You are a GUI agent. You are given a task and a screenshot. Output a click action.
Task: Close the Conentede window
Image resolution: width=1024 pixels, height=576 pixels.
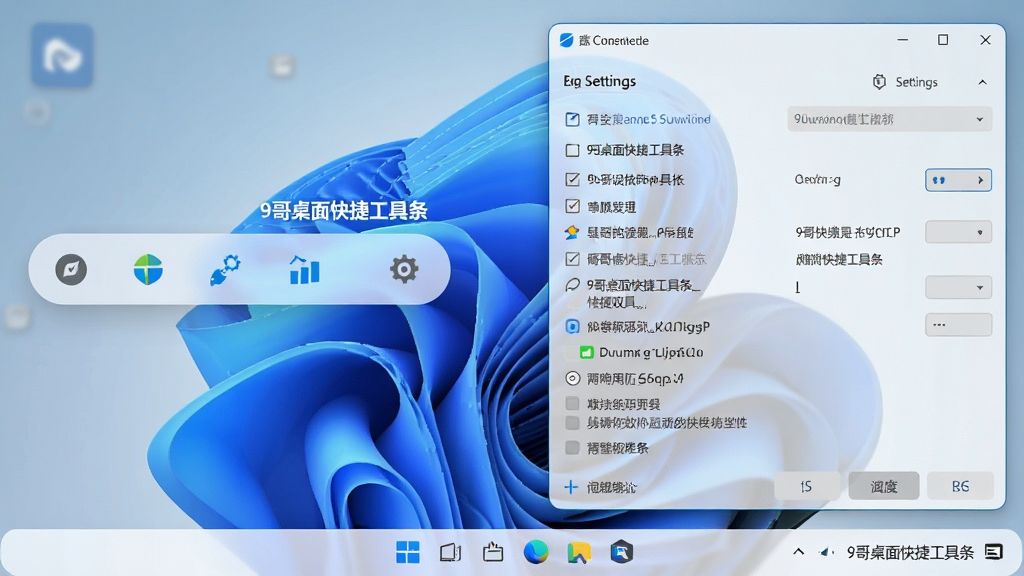point(985,40)
